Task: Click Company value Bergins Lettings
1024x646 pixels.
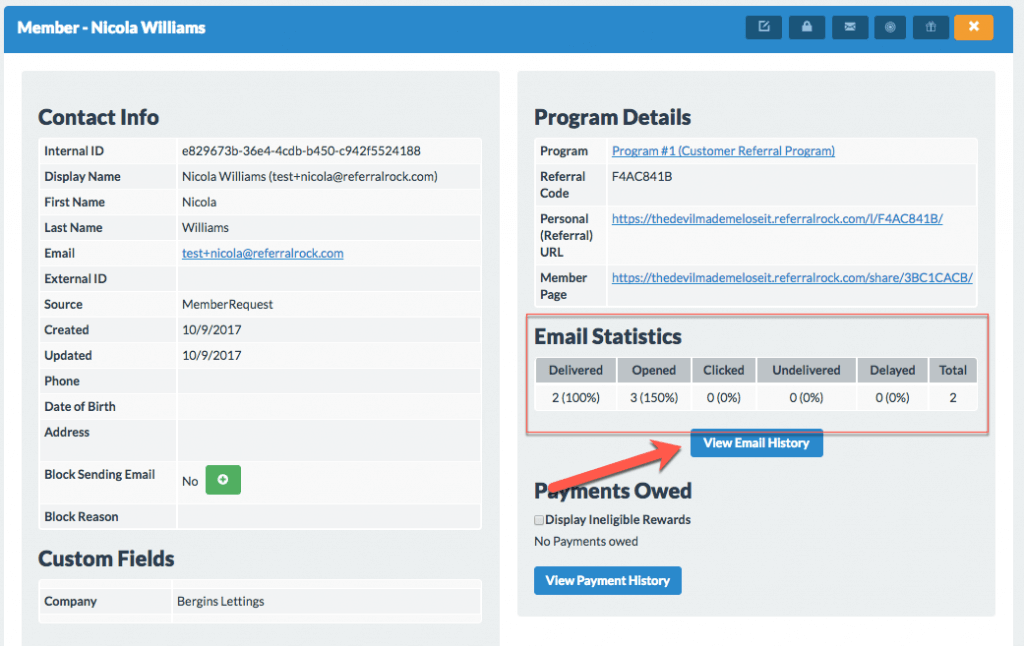Action: (x=221, y=601)
